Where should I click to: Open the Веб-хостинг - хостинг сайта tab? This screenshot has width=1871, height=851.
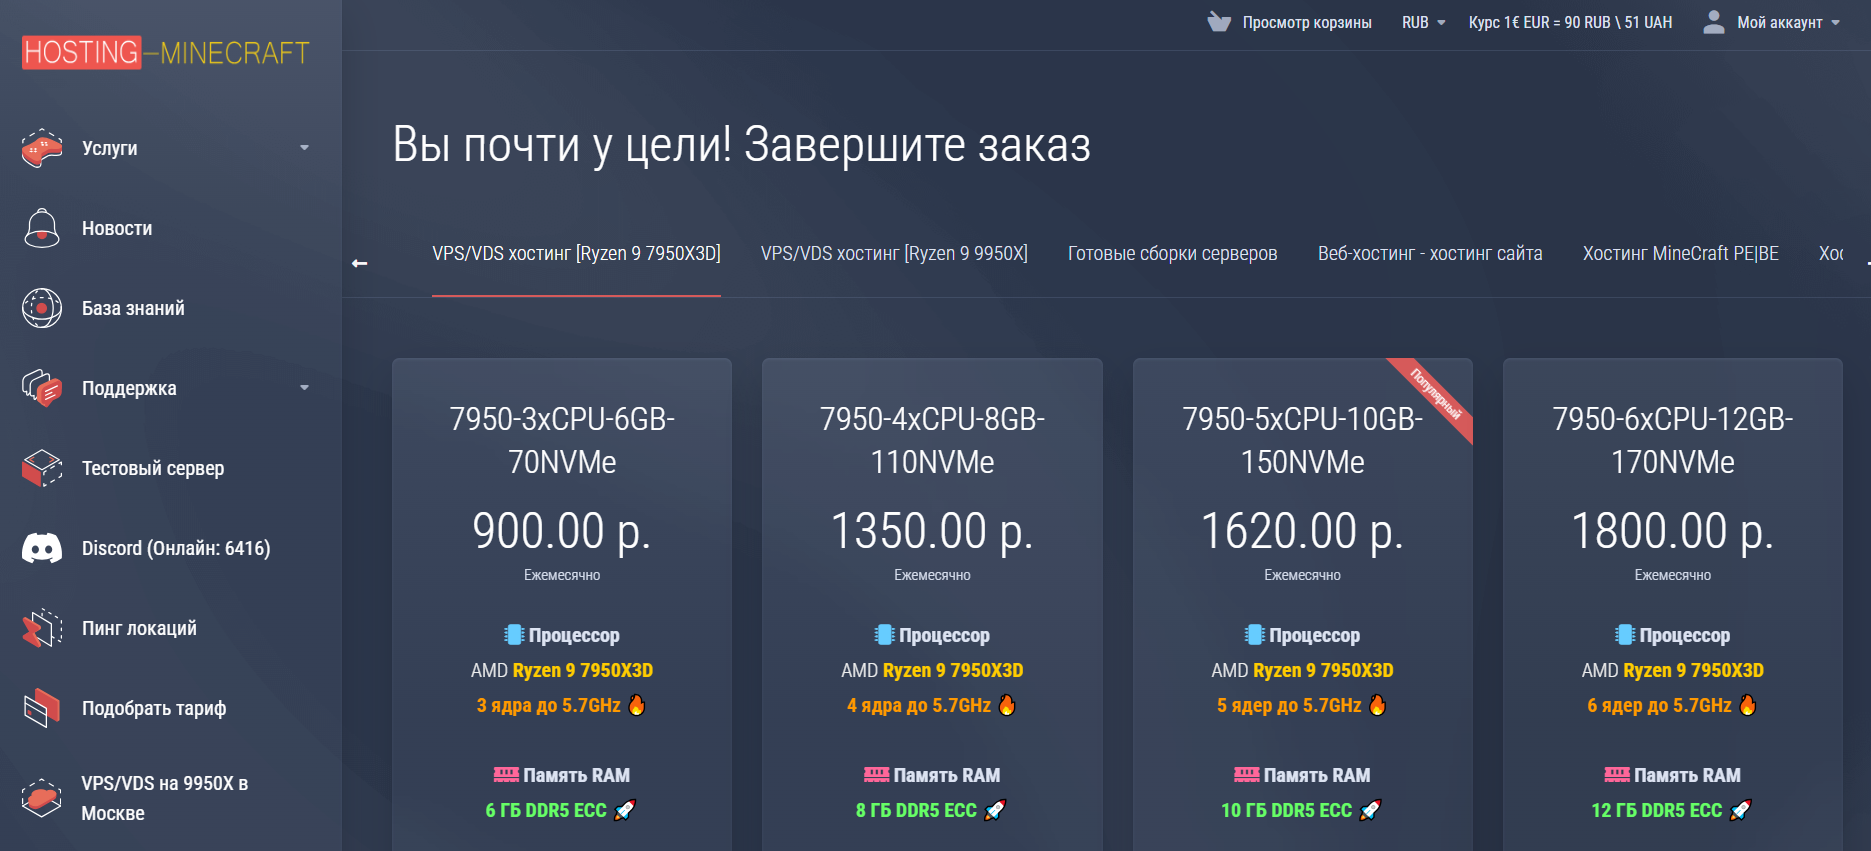[x=1430, y=254]
